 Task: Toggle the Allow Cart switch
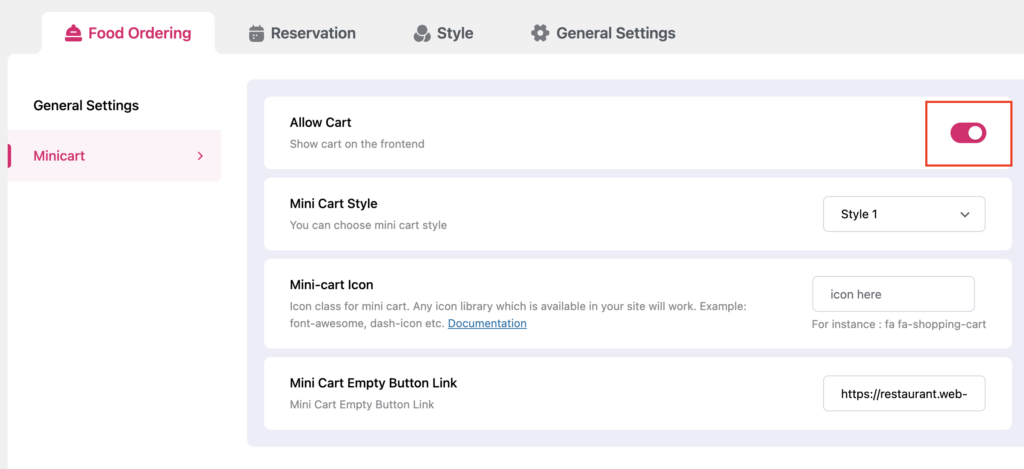(967, 133)
